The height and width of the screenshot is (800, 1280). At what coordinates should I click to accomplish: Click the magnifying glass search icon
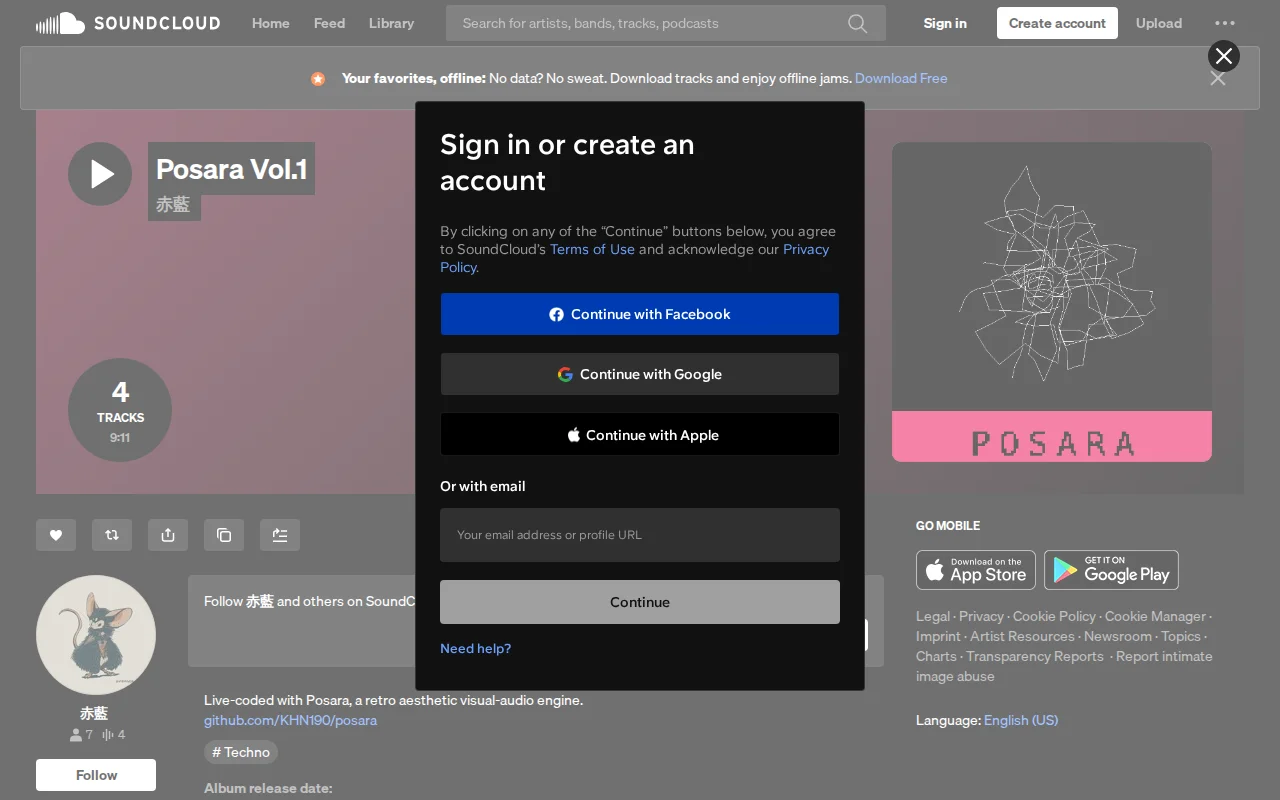(858, 23)
